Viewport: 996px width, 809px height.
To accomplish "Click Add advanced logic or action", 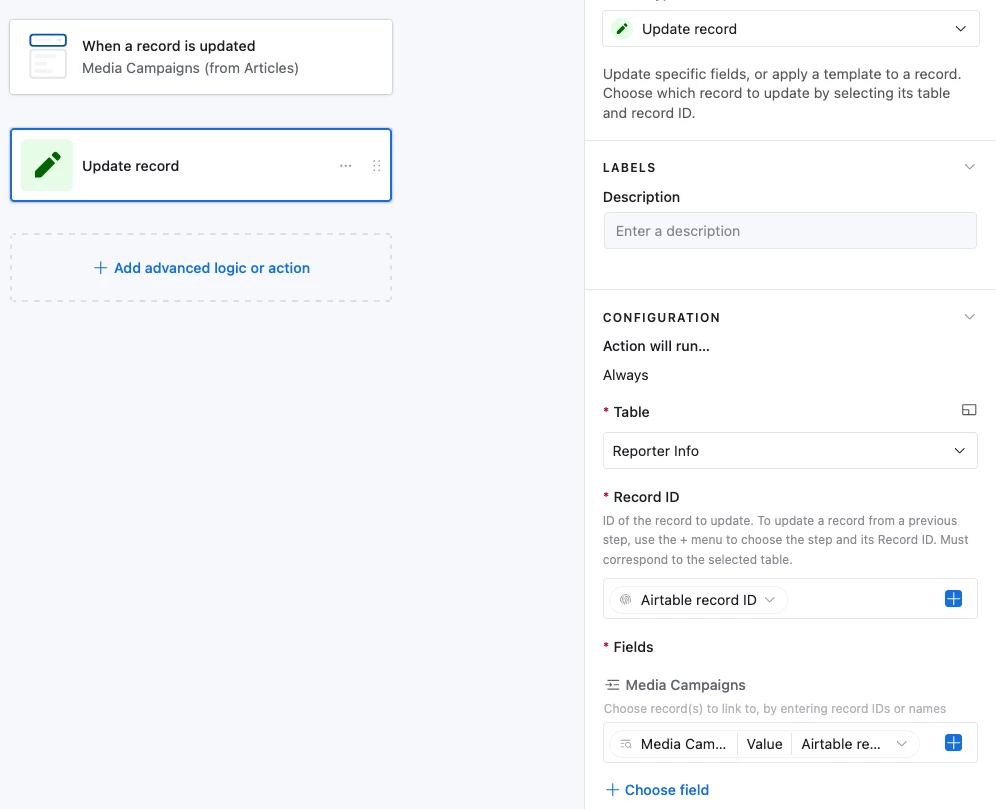I will click(x=201, y=268).
